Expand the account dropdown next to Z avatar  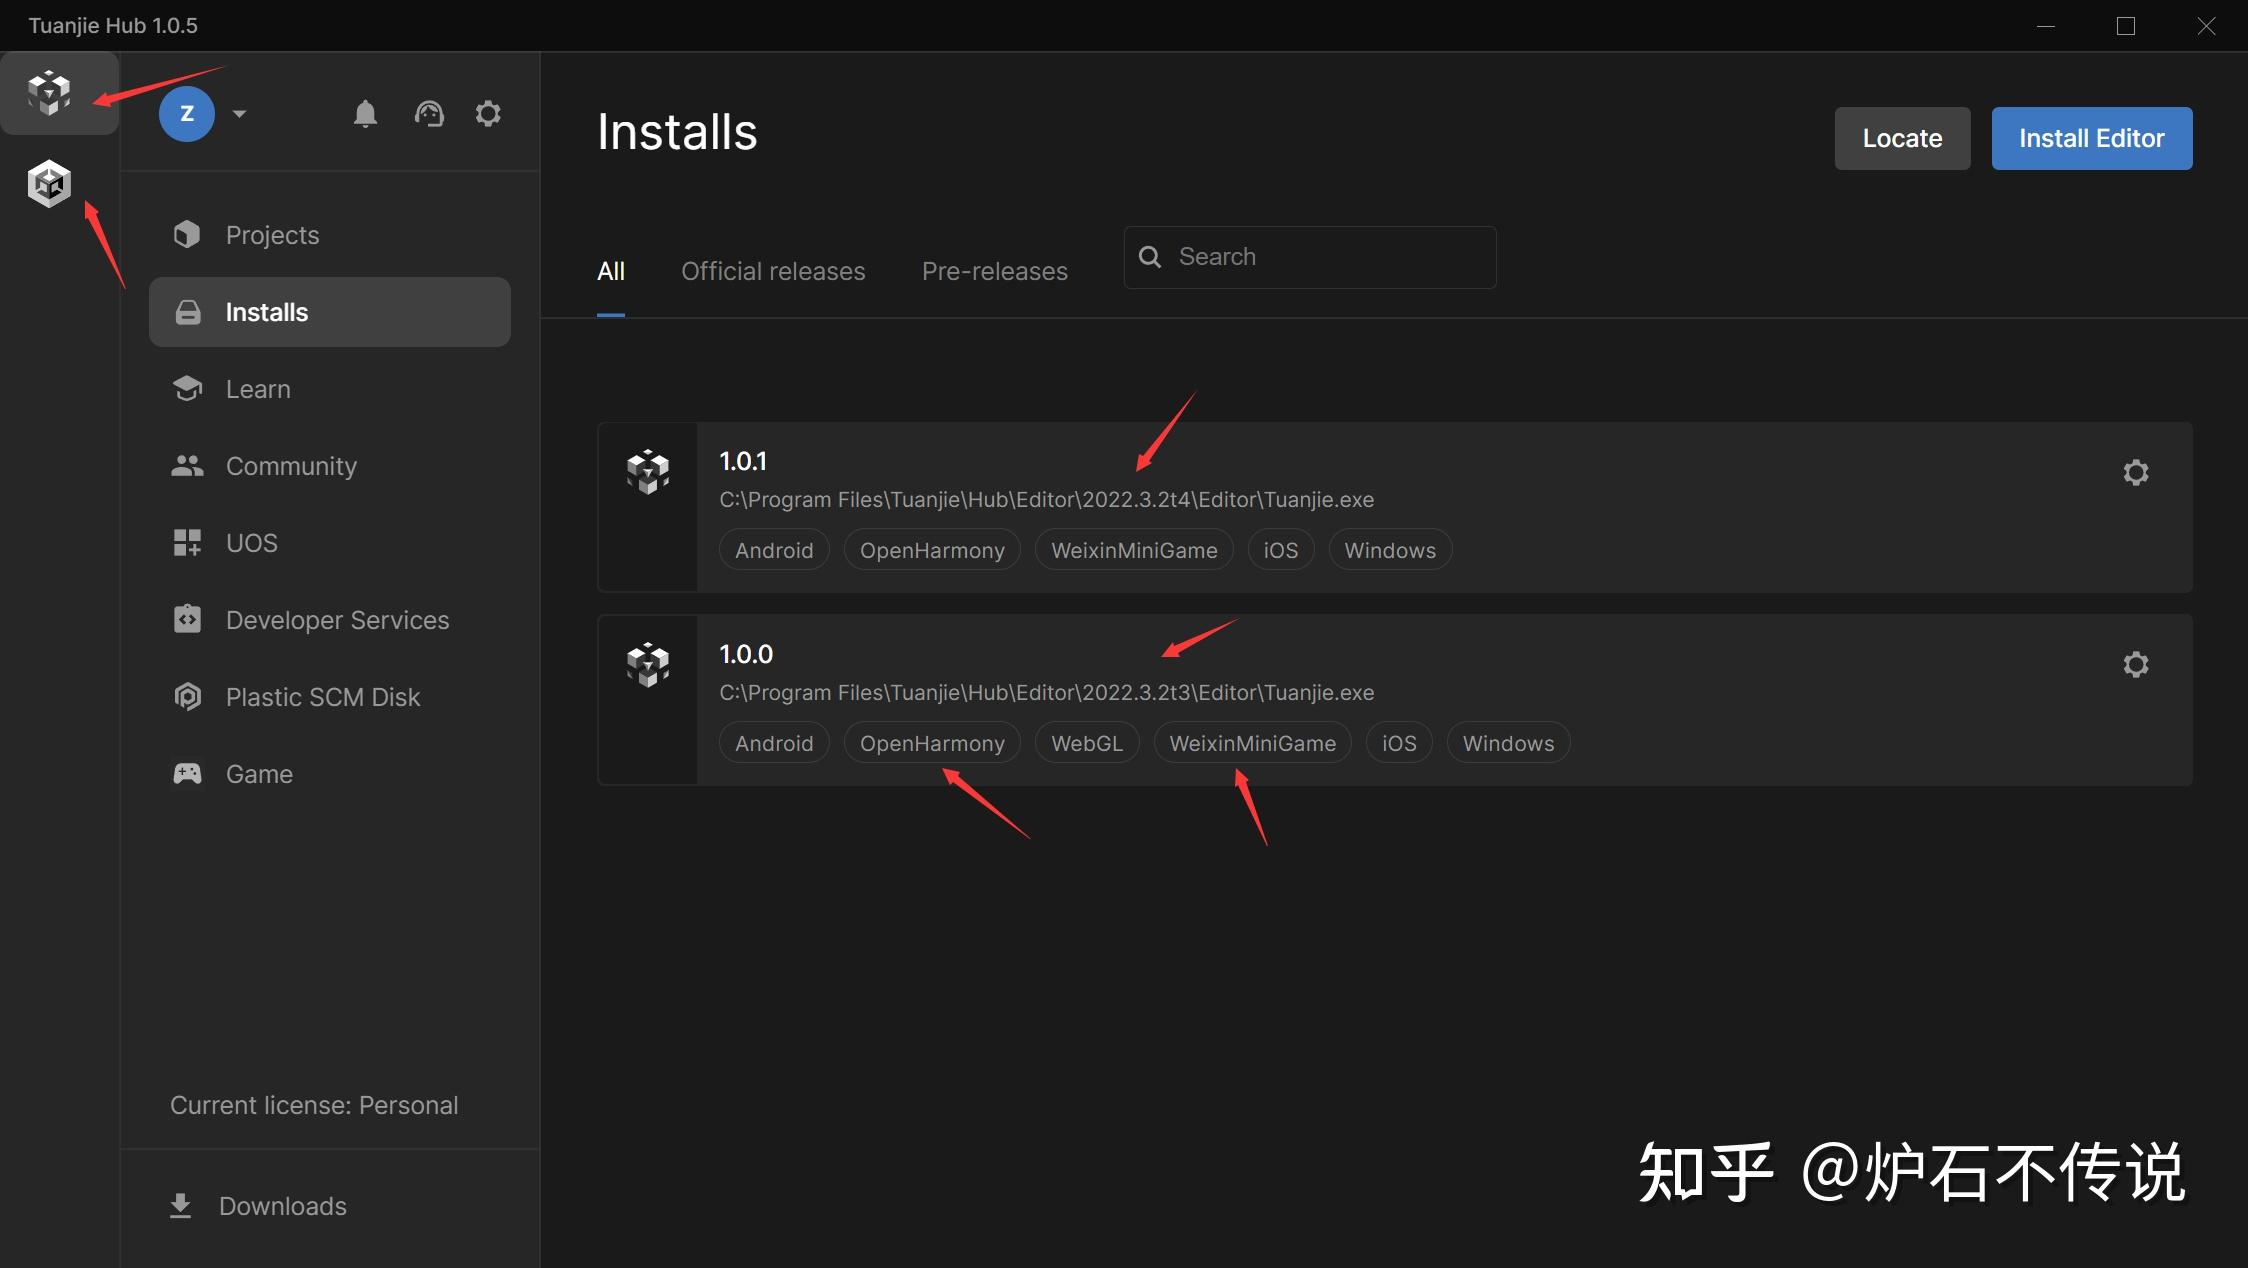(x=239, y=113)
